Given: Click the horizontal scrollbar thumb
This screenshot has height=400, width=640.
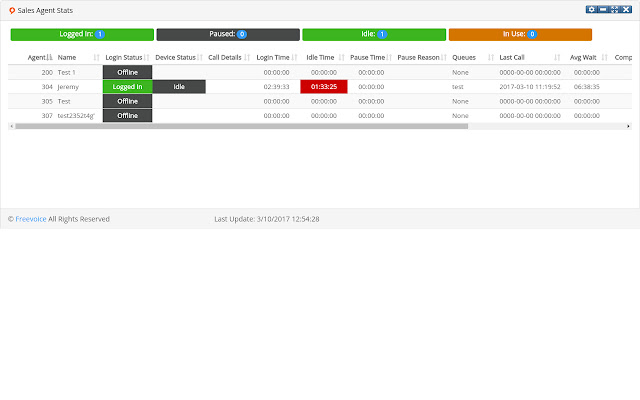Looking at the screenshot, I should point(242,127).
